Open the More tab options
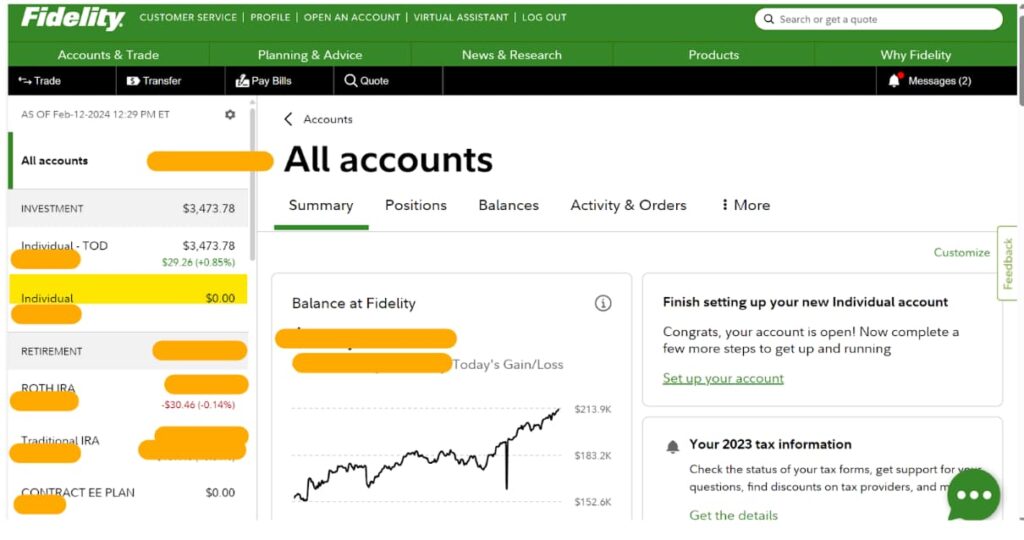 click(746, 205)
